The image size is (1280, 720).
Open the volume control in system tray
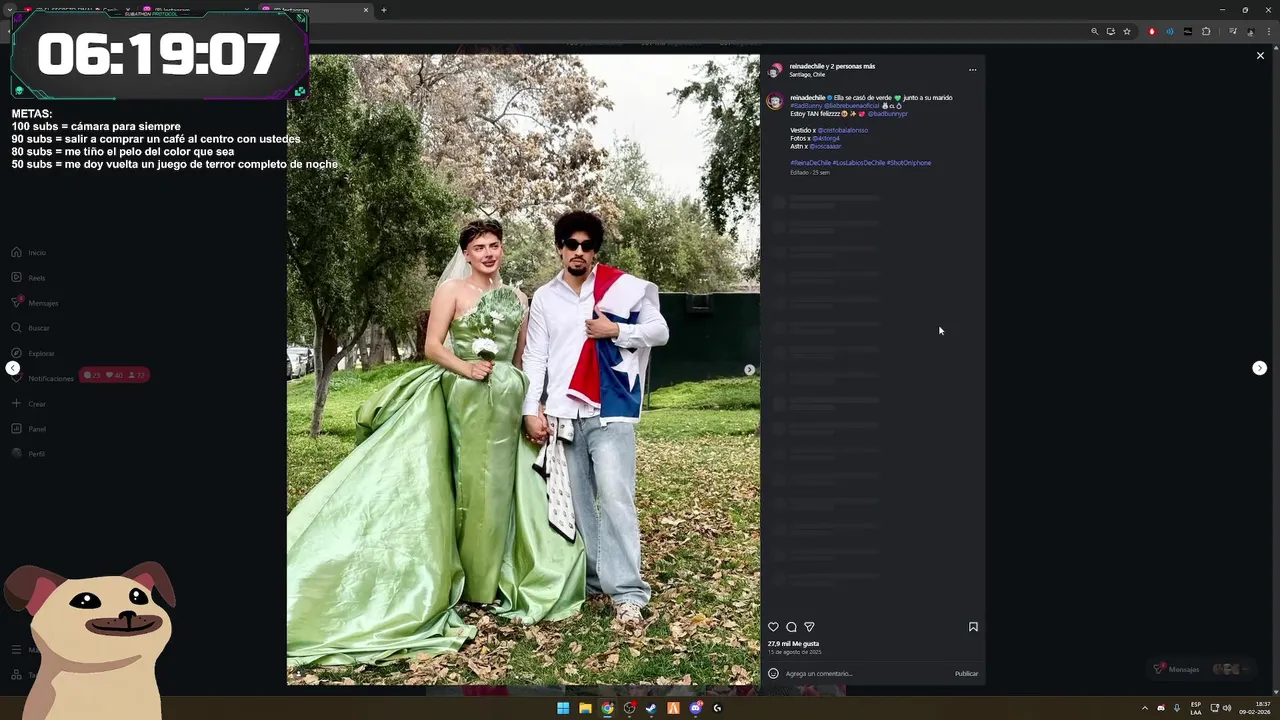pos(1227,708)
